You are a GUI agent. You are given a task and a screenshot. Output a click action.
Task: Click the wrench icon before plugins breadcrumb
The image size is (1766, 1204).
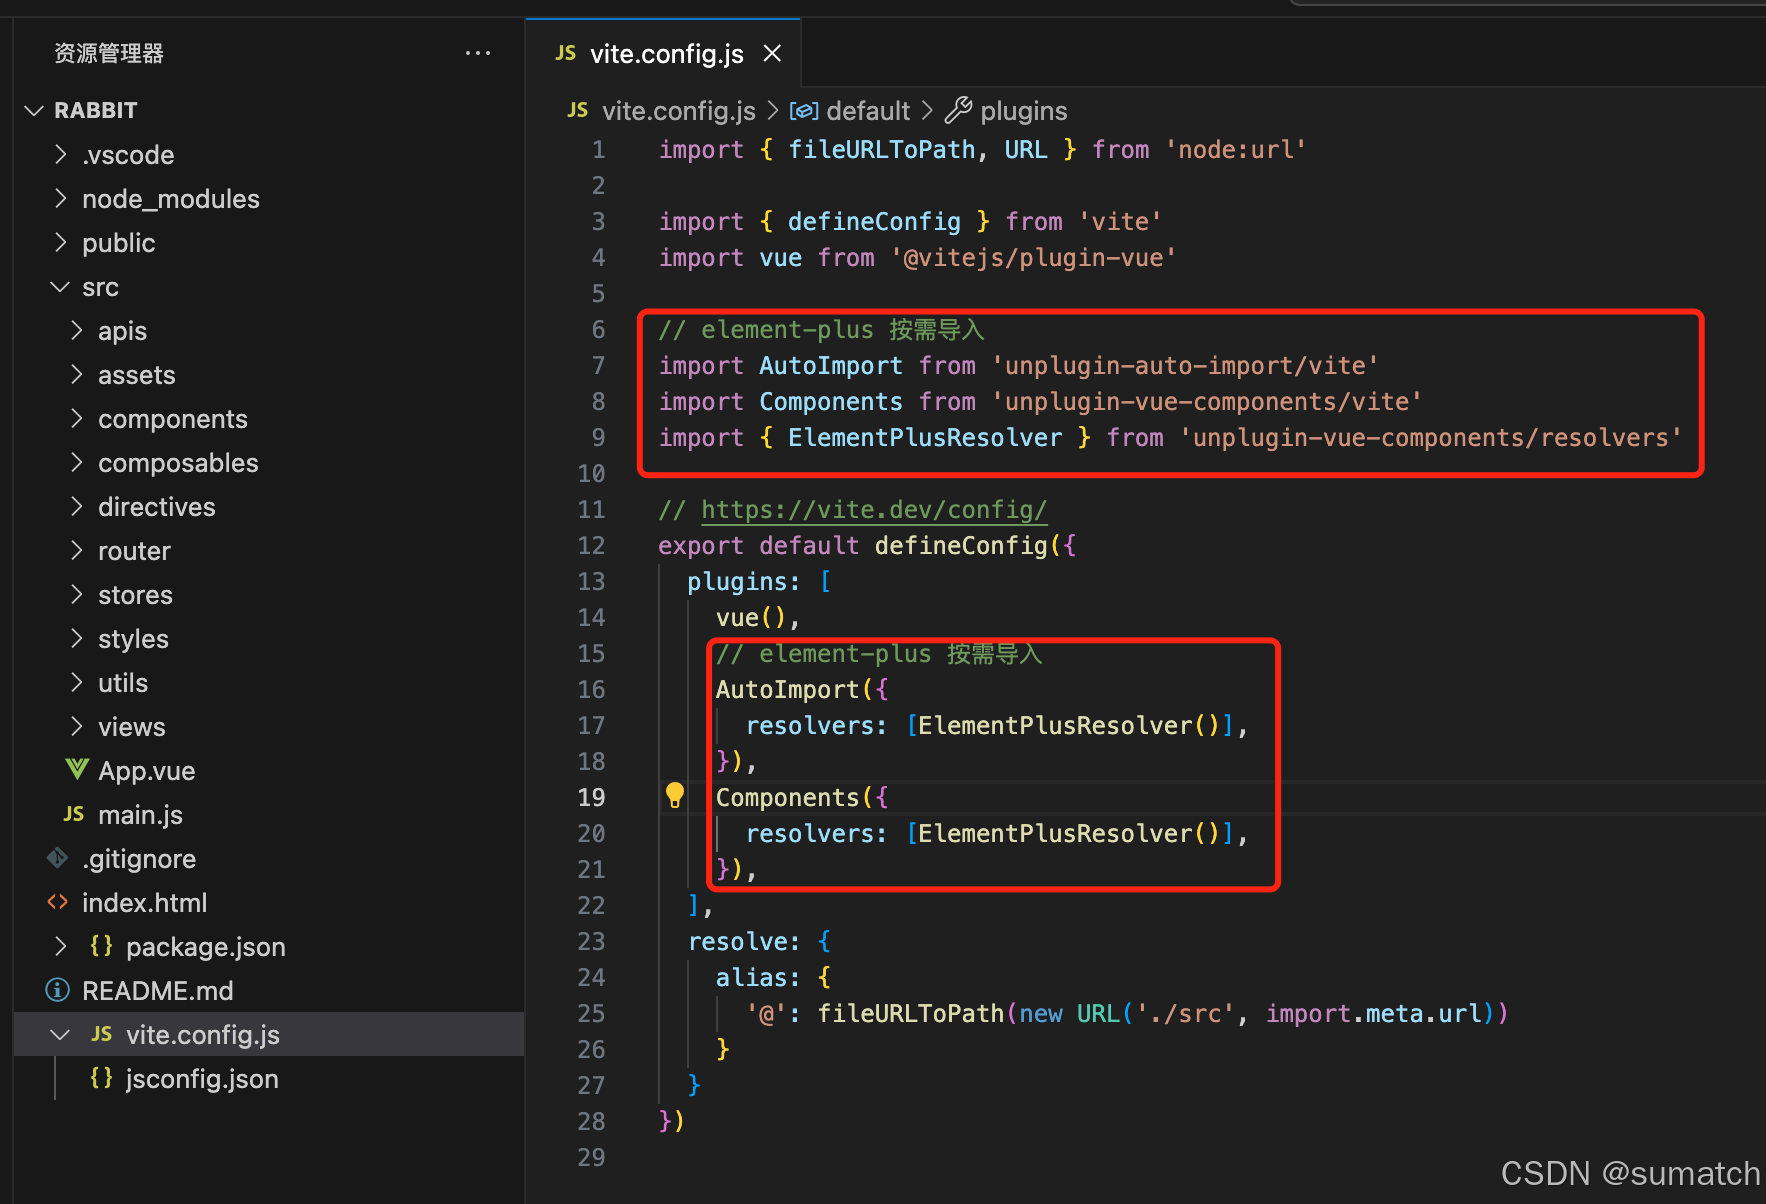click(x=958, y=110)
